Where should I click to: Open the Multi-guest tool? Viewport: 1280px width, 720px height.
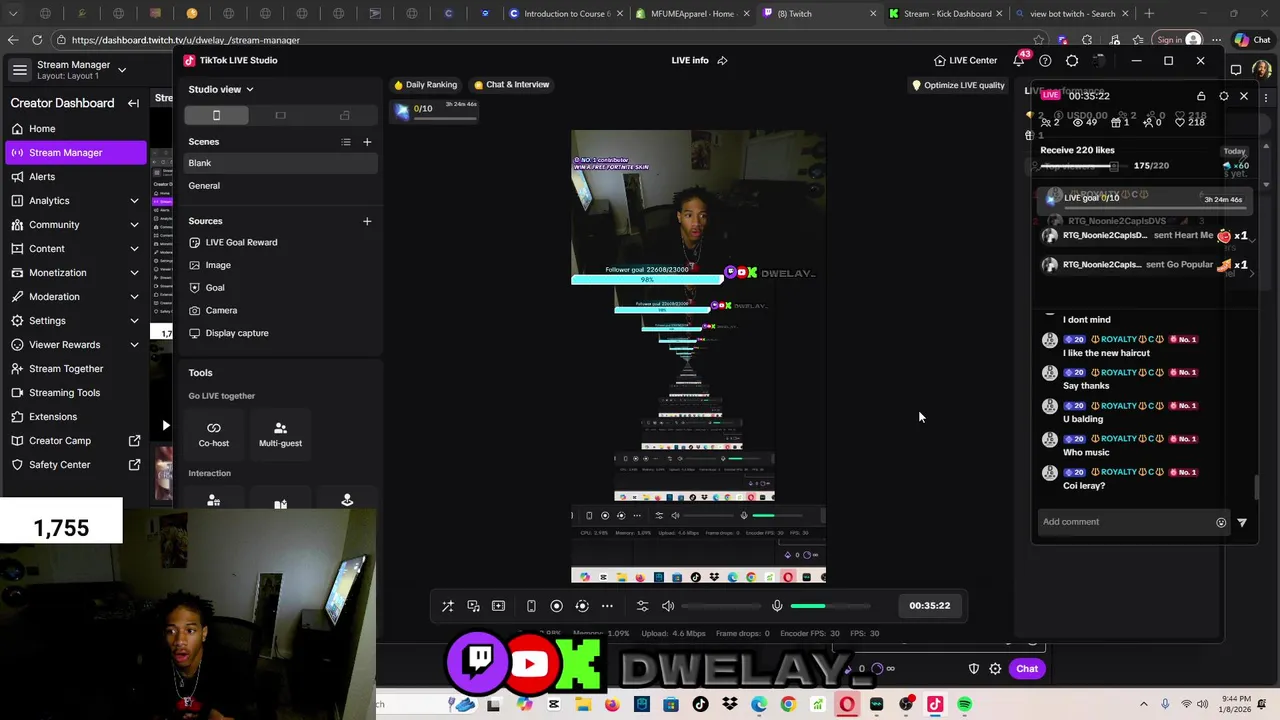tap(280, 434)
